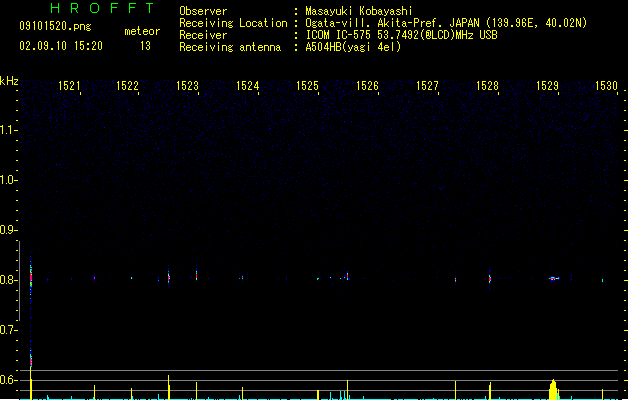This screenshot has height=400, width=629.
Task: Click the 0.8 kHz frequency label
Action: pos(8,280)
